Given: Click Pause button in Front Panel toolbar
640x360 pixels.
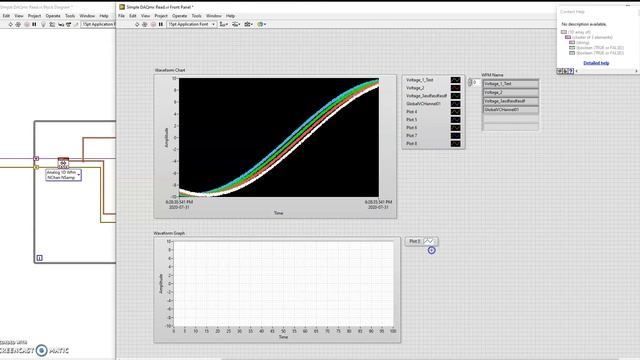Looking at the screenshot, I should (x=161, y=24).
